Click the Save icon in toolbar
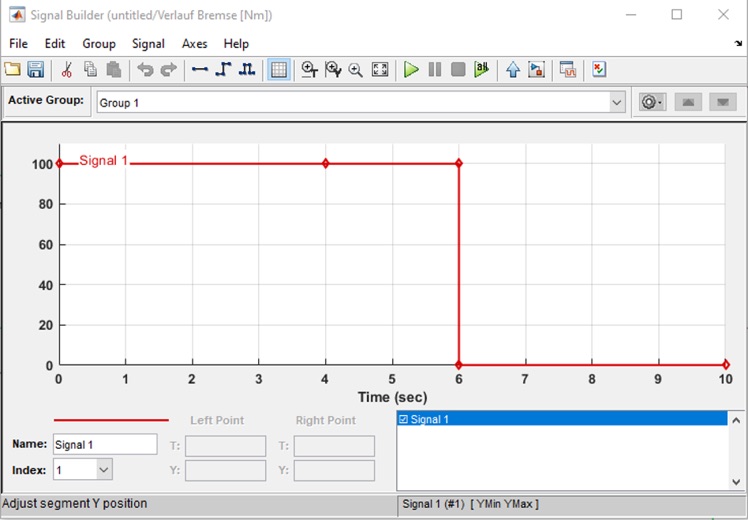 pyautogui.click(x=36, y=70)
